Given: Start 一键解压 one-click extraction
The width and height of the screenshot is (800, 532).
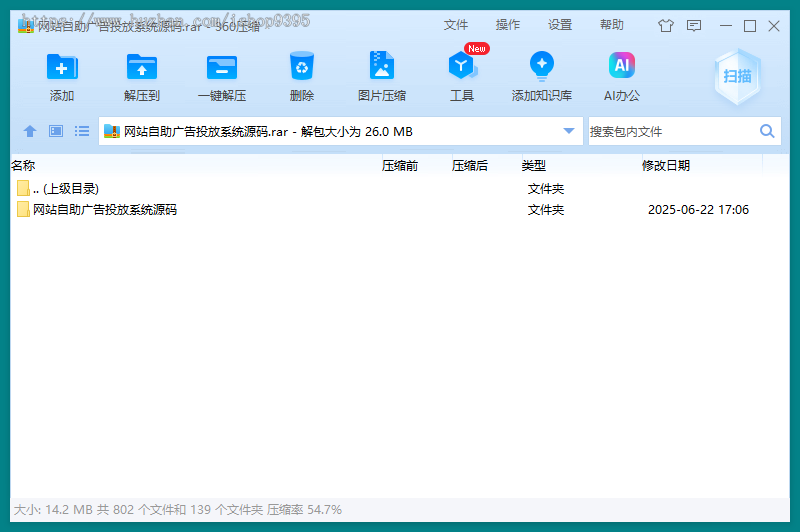Looking at the screenshot, I should [222, 67].
